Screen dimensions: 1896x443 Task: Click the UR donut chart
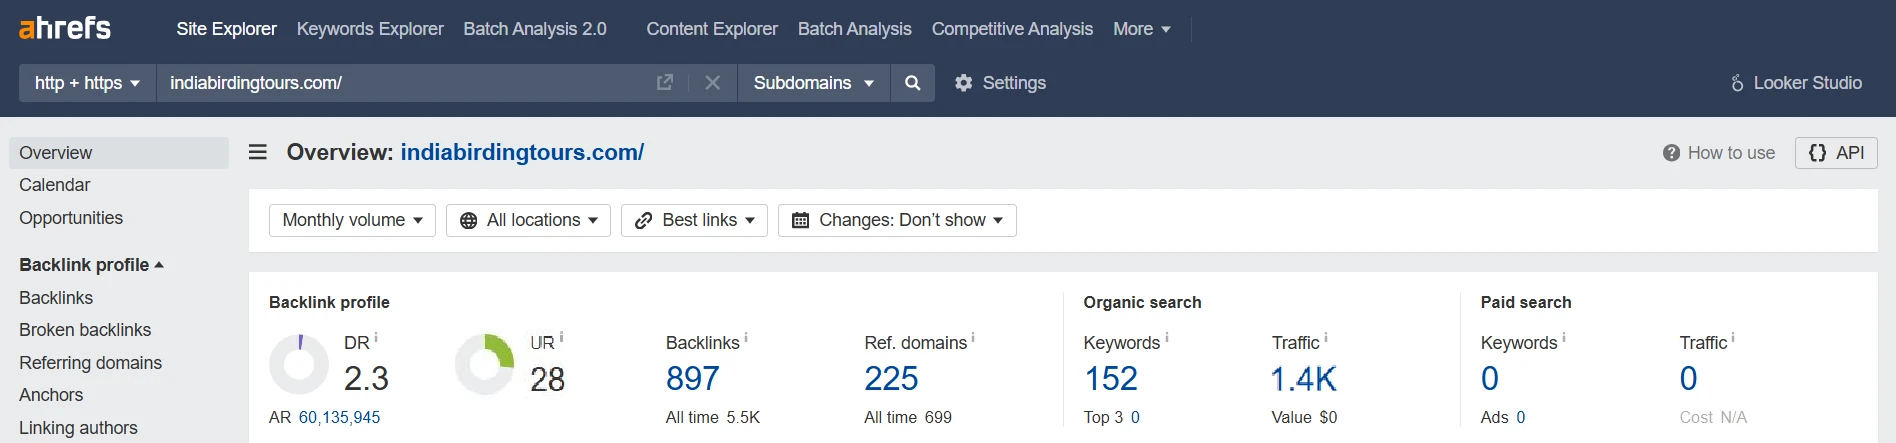pyautogui.click(x=485, y=364)
